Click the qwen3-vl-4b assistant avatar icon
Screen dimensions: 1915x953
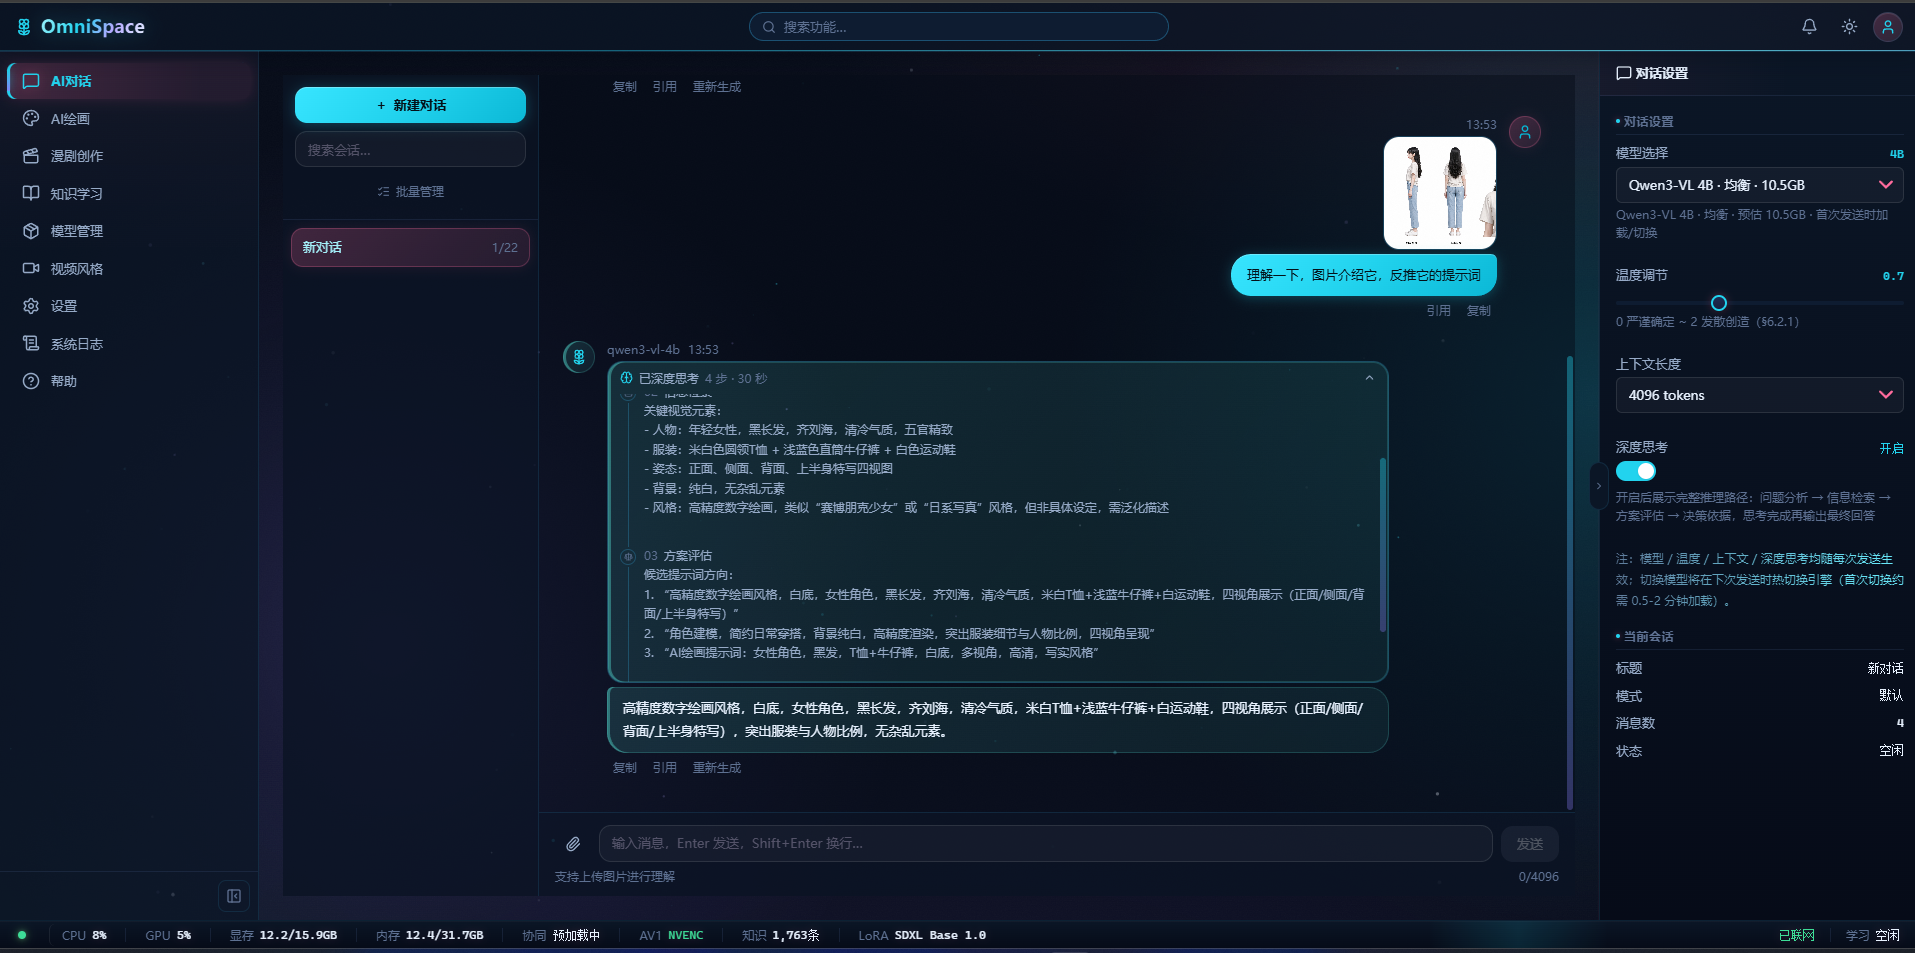579,357
